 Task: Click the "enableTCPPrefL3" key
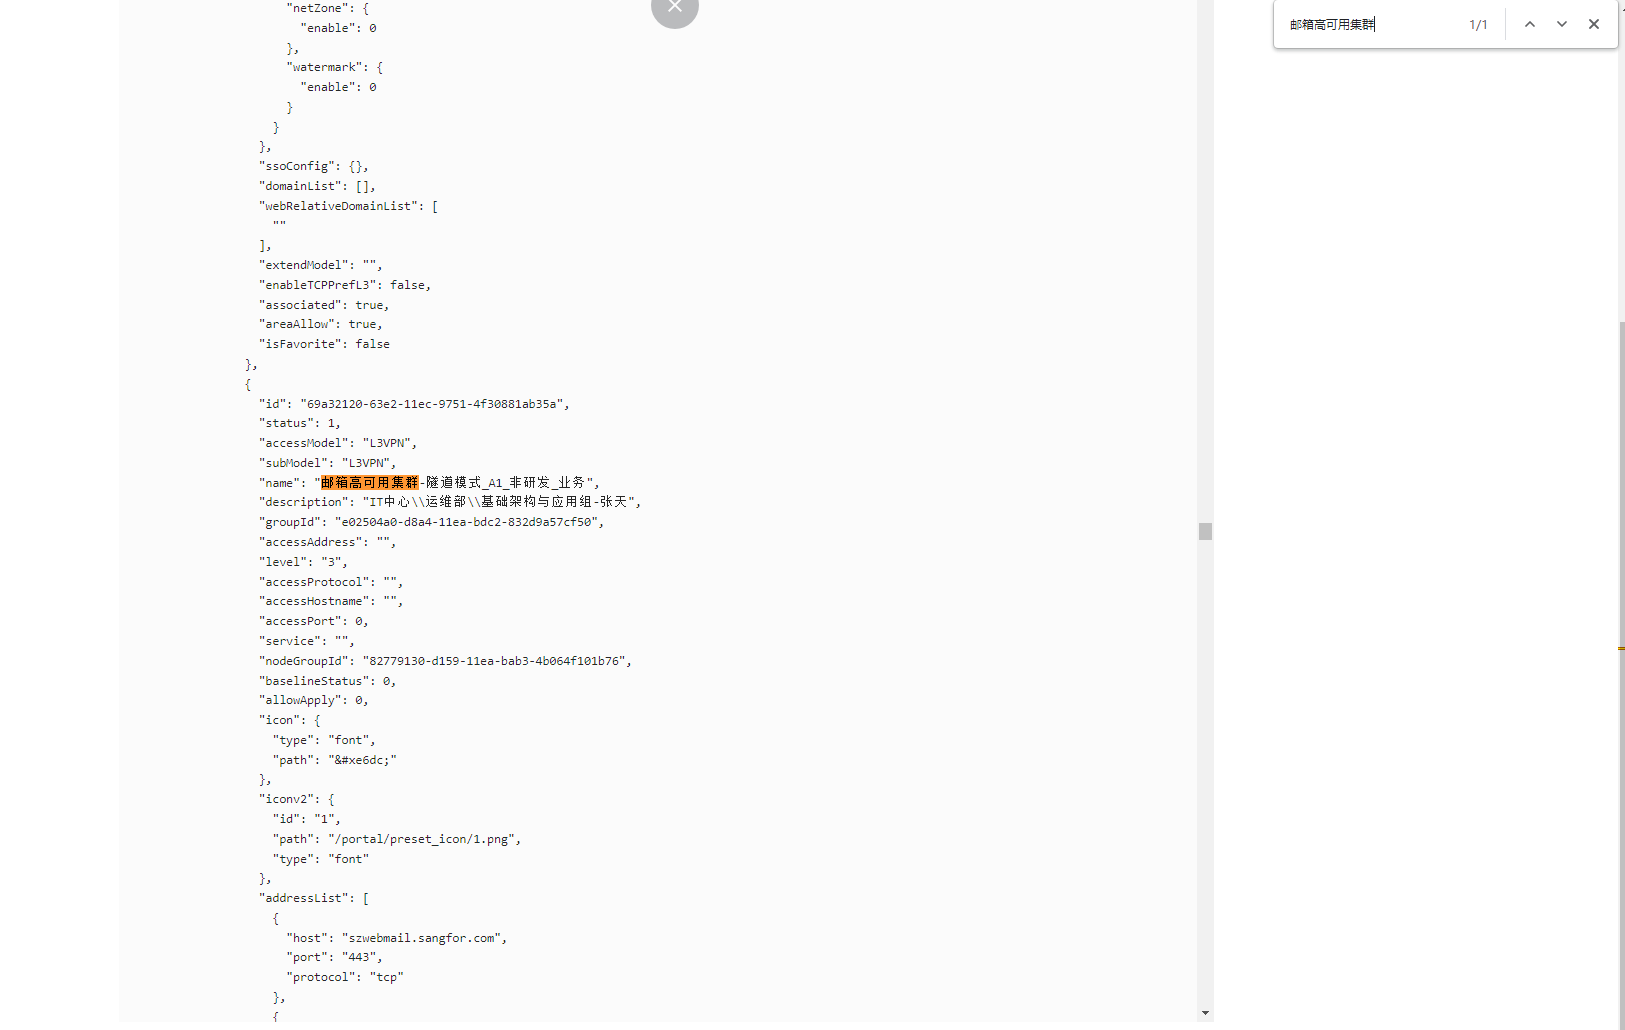pyautogui.click(x=317, y=285)
